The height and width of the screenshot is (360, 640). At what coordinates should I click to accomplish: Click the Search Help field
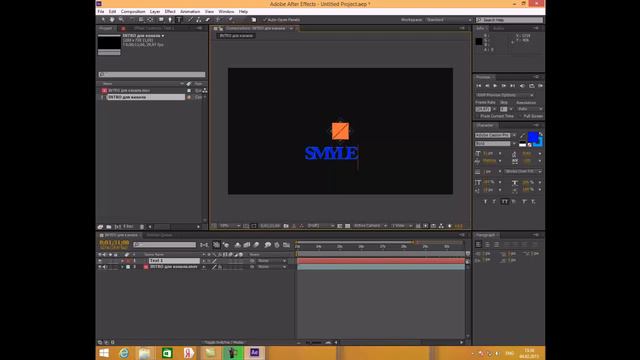[510, 20]
